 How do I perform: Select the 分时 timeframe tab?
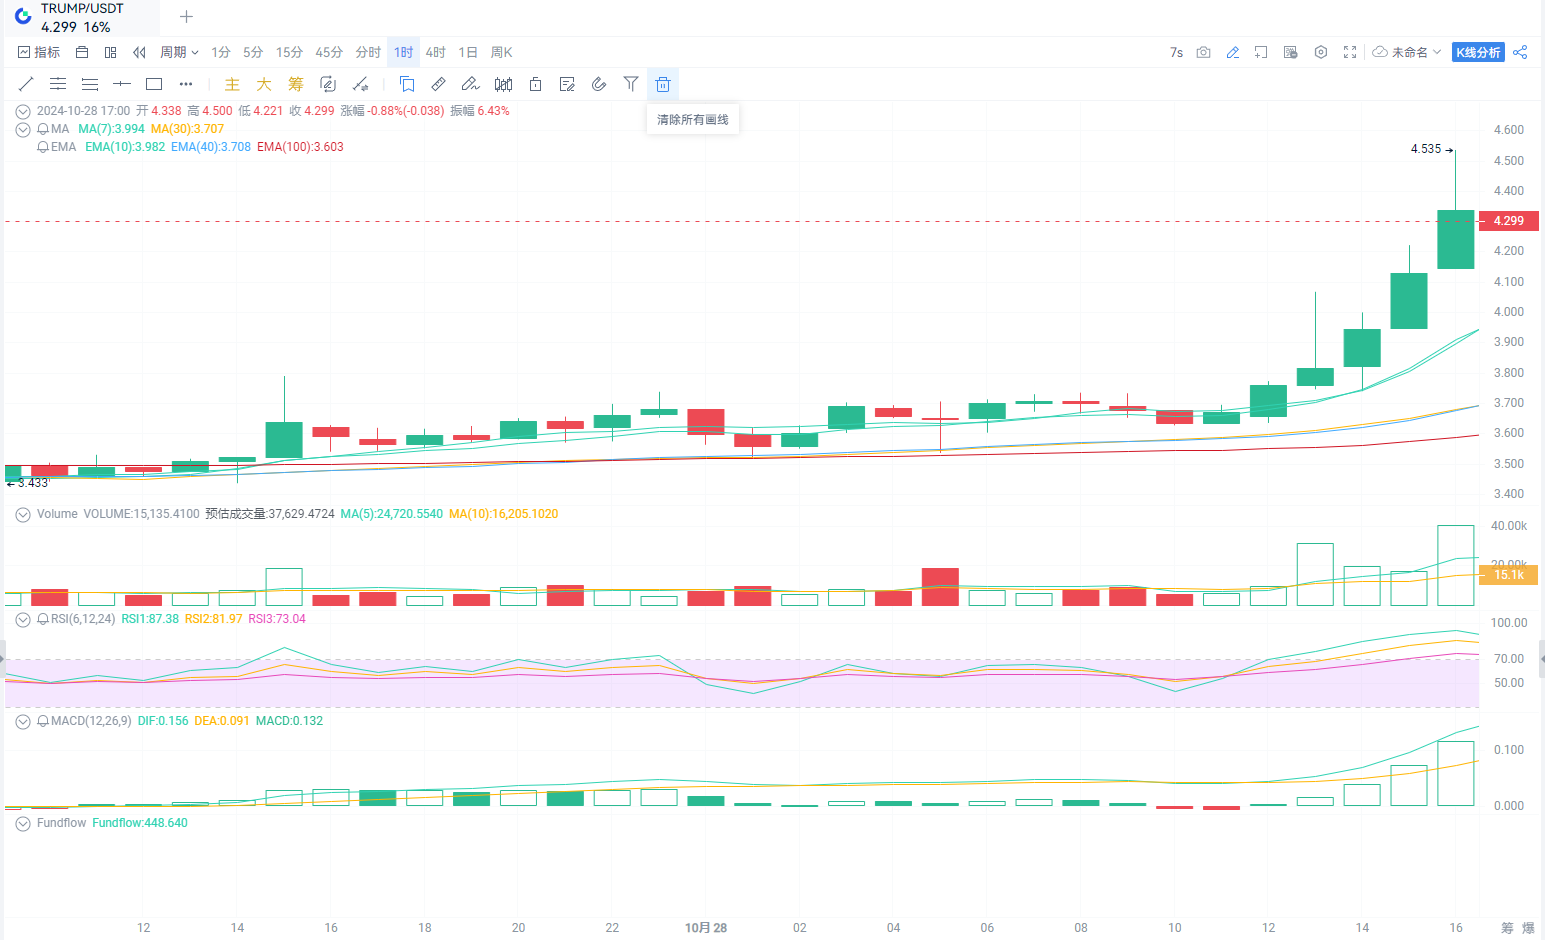pos(368,52)
